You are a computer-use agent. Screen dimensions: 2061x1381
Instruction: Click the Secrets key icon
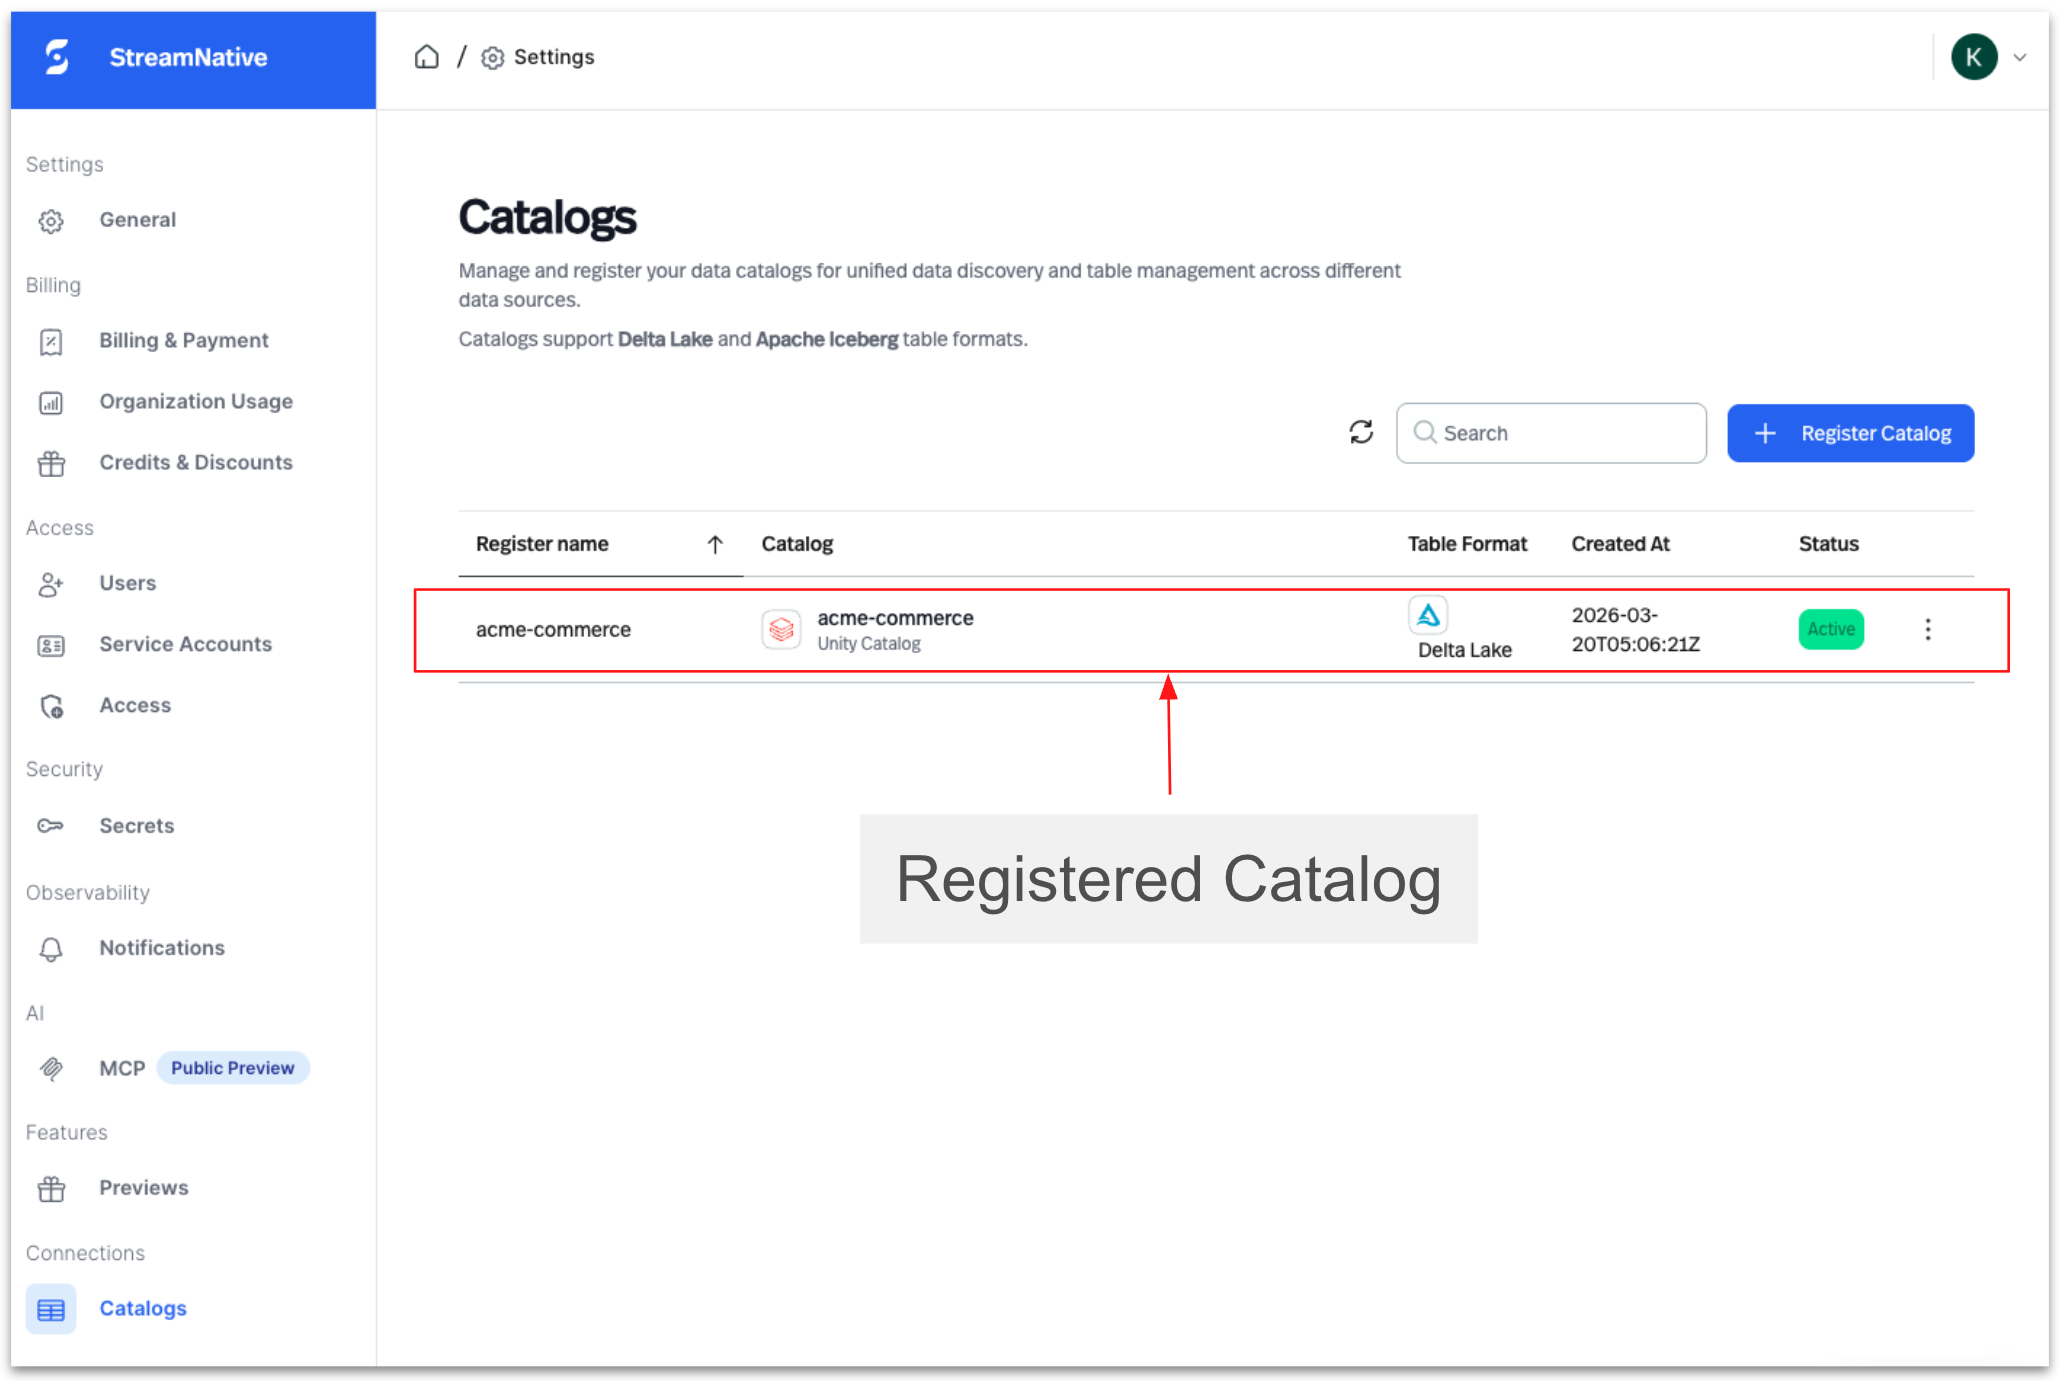tap(50, 826)
